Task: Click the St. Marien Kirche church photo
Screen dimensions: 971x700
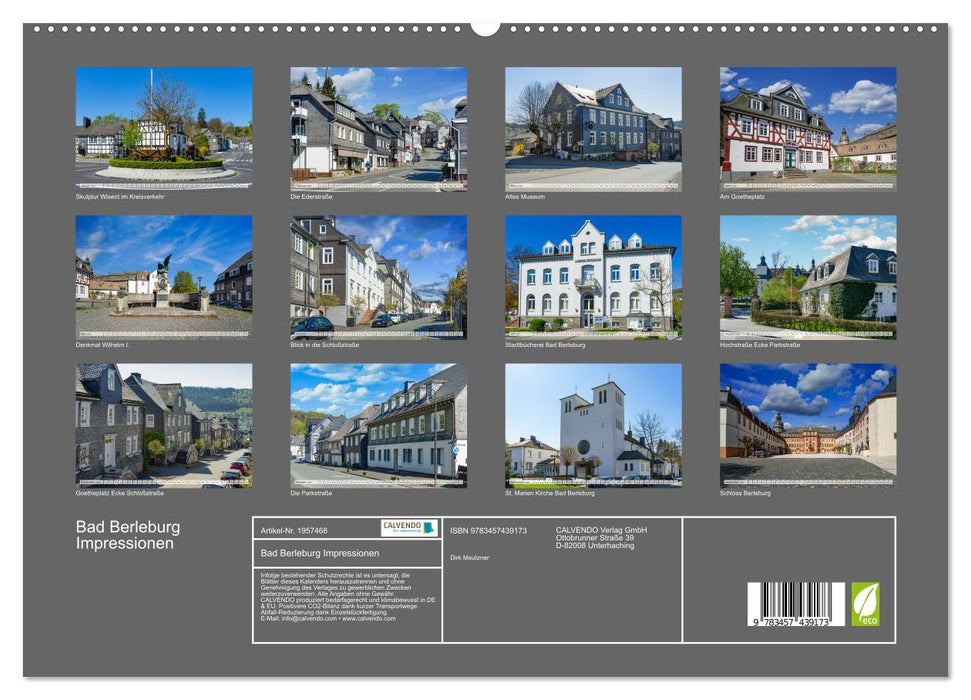Action: (x=590, y=425)
